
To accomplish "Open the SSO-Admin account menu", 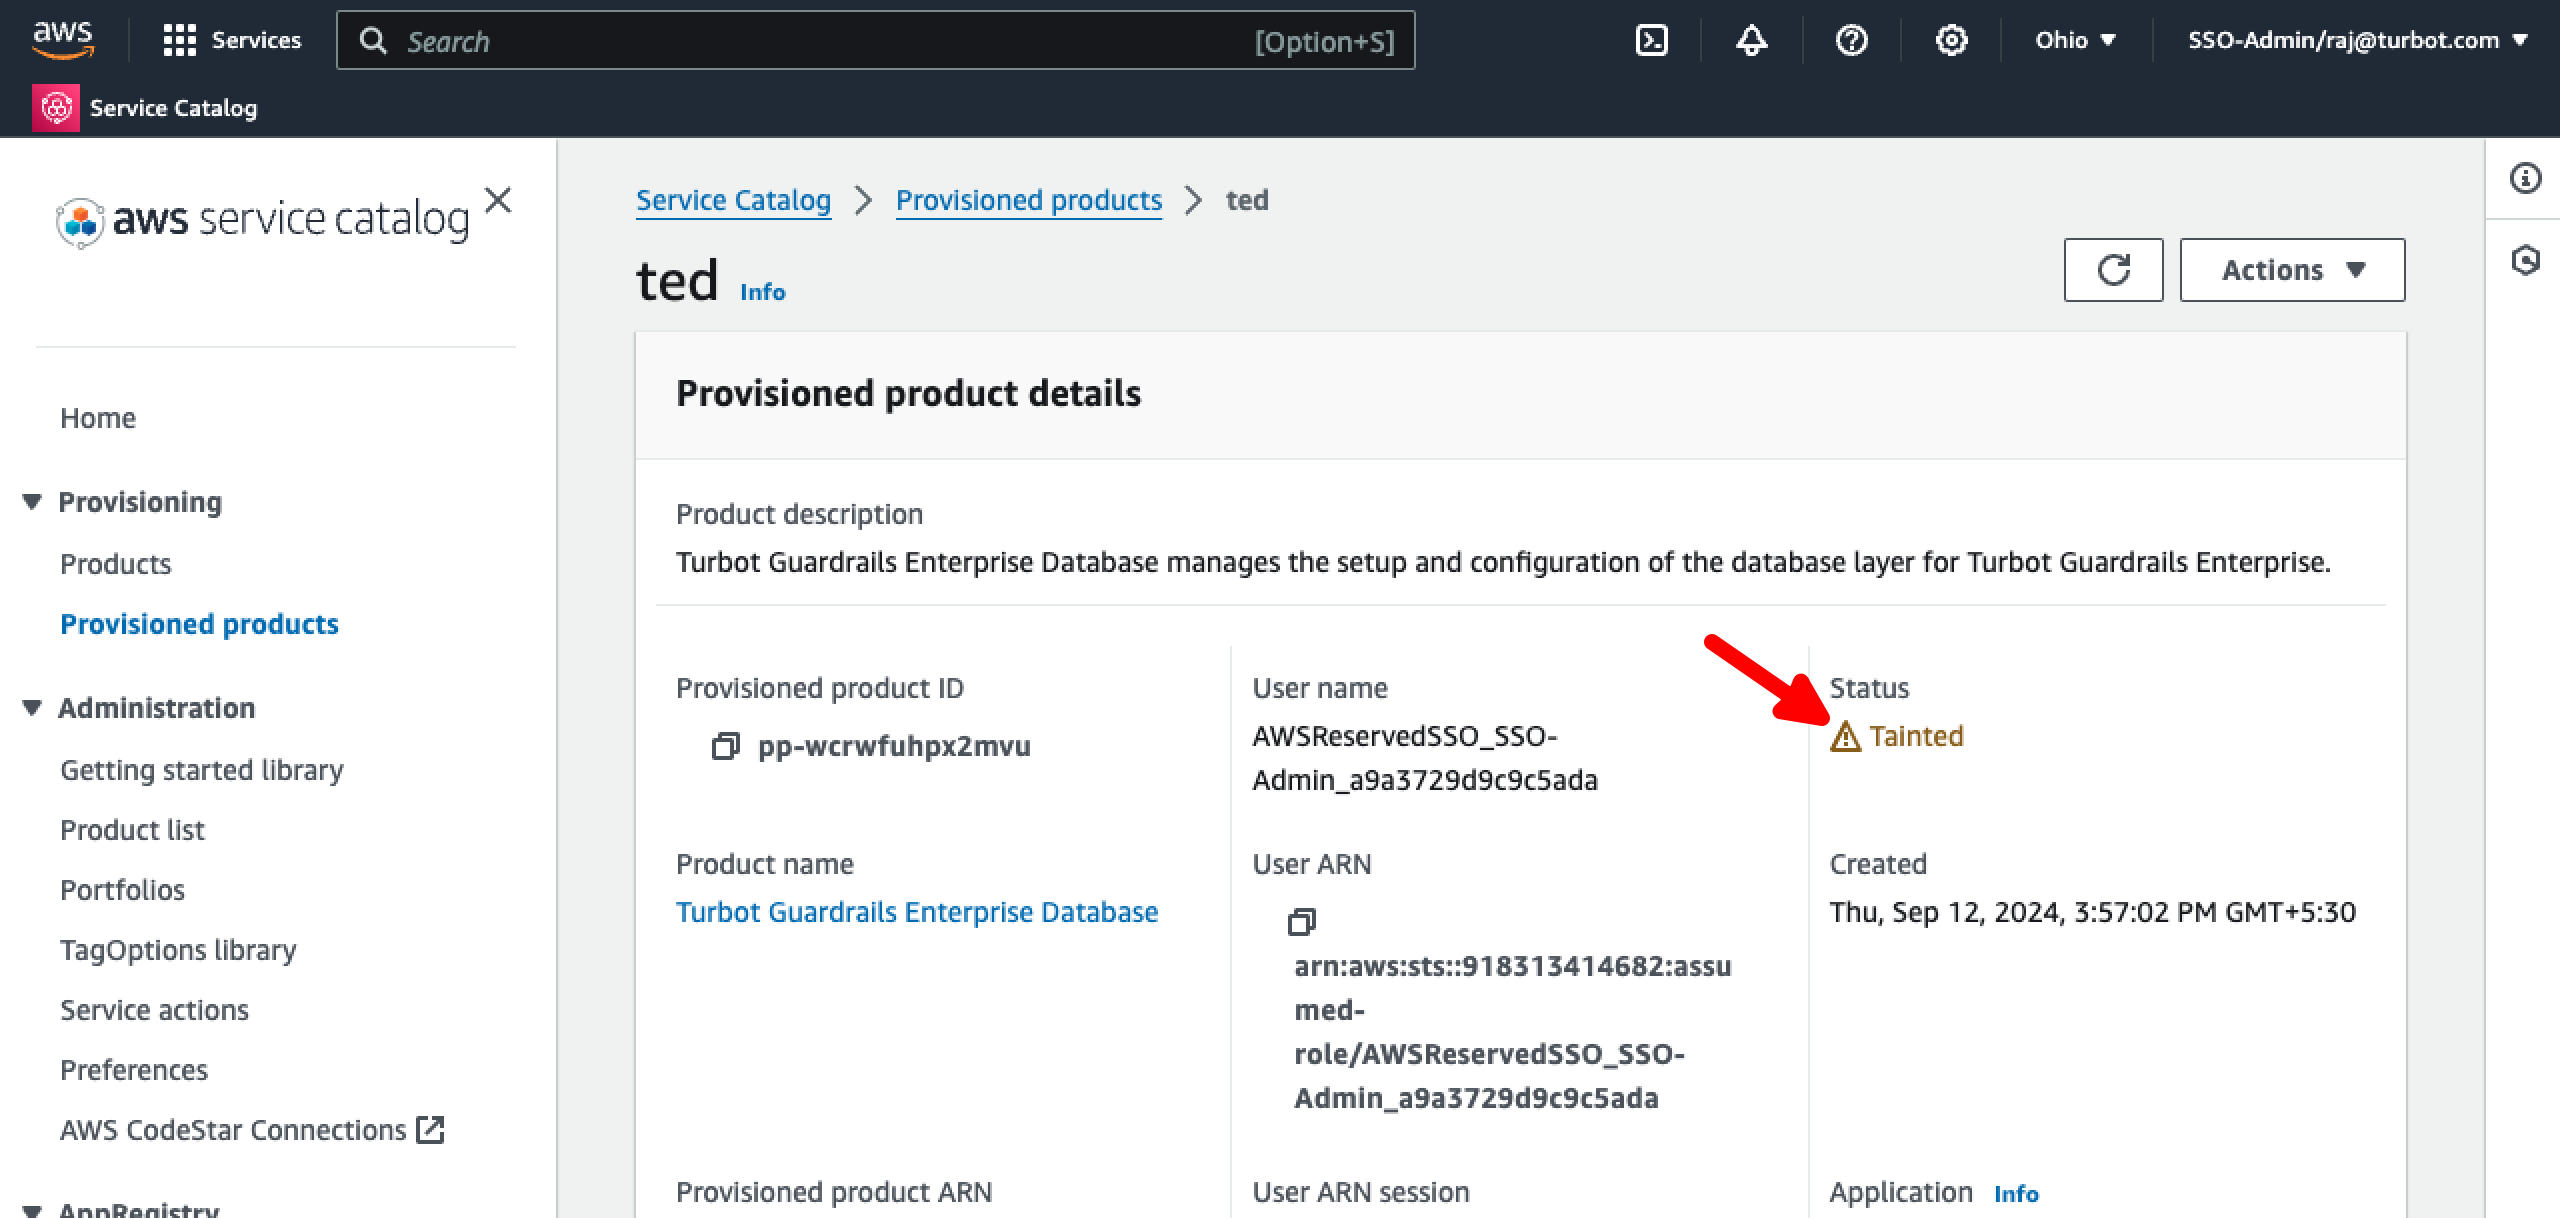I will [x=2357, y=41].
